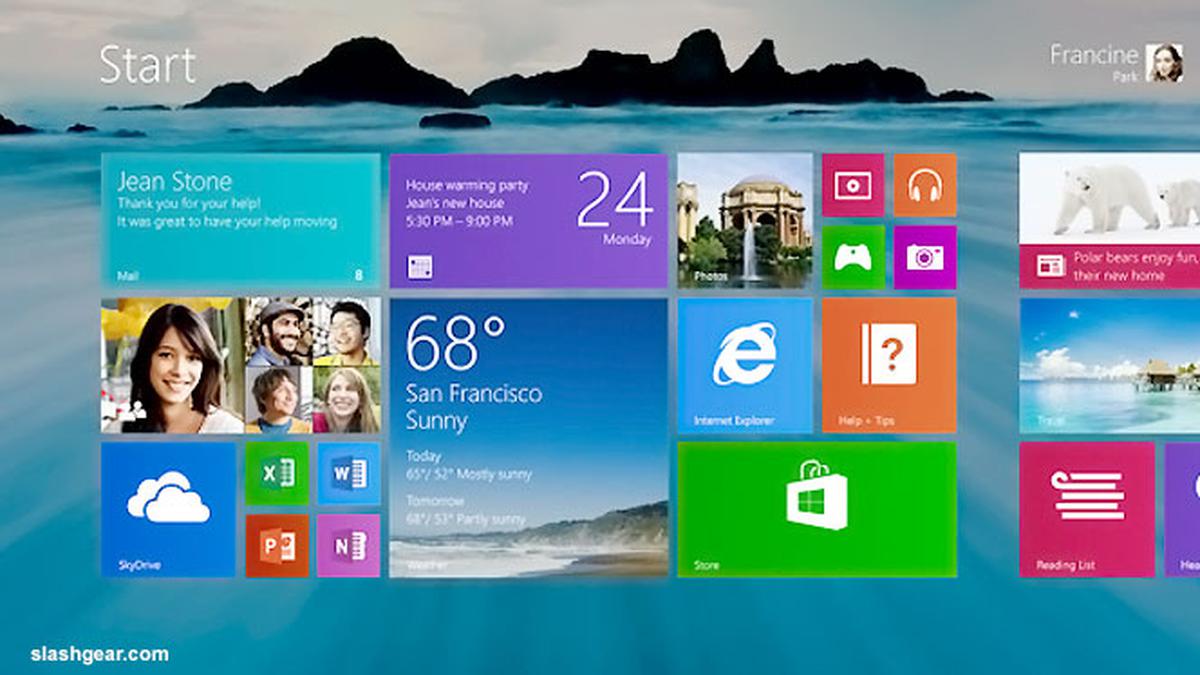Click the calendar icon in the Calendar tile

(420, 267)
